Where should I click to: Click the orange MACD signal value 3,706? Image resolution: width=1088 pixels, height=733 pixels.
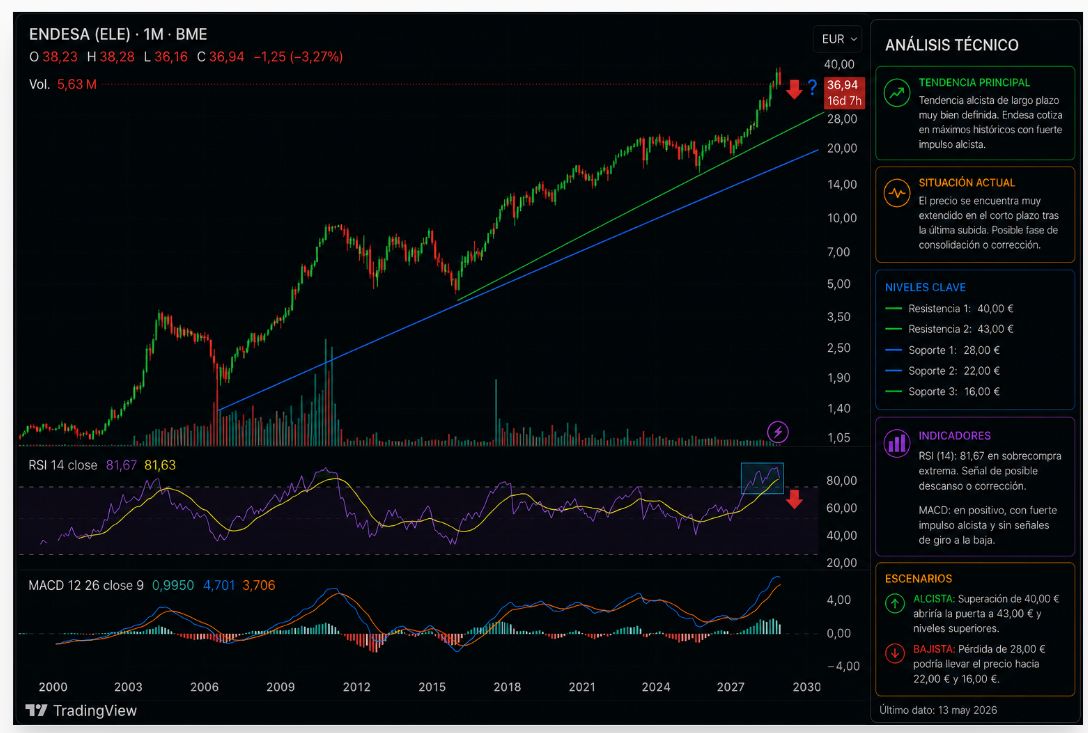(x=259, y=585)
